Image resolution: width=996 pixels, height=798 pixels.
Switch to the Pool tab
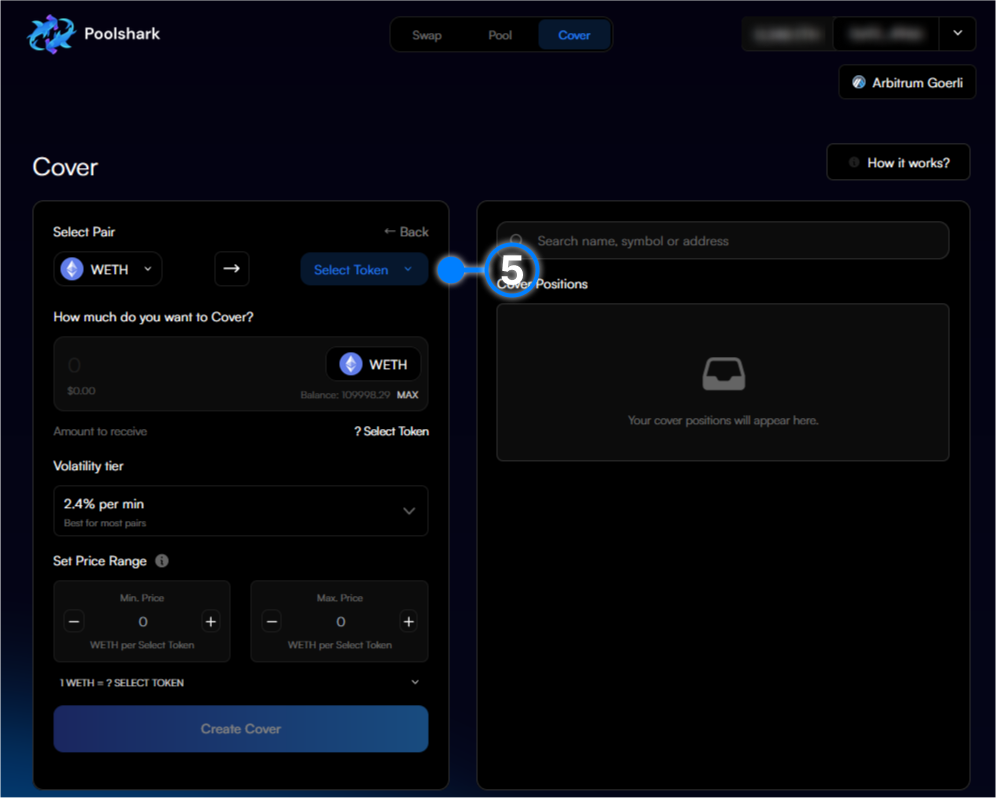pyautogui.click(x=500, y=35)
